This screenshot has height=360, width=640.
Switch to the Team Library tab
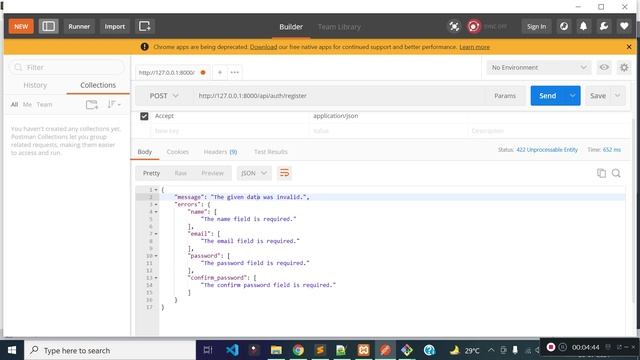(x=339, y=27)
